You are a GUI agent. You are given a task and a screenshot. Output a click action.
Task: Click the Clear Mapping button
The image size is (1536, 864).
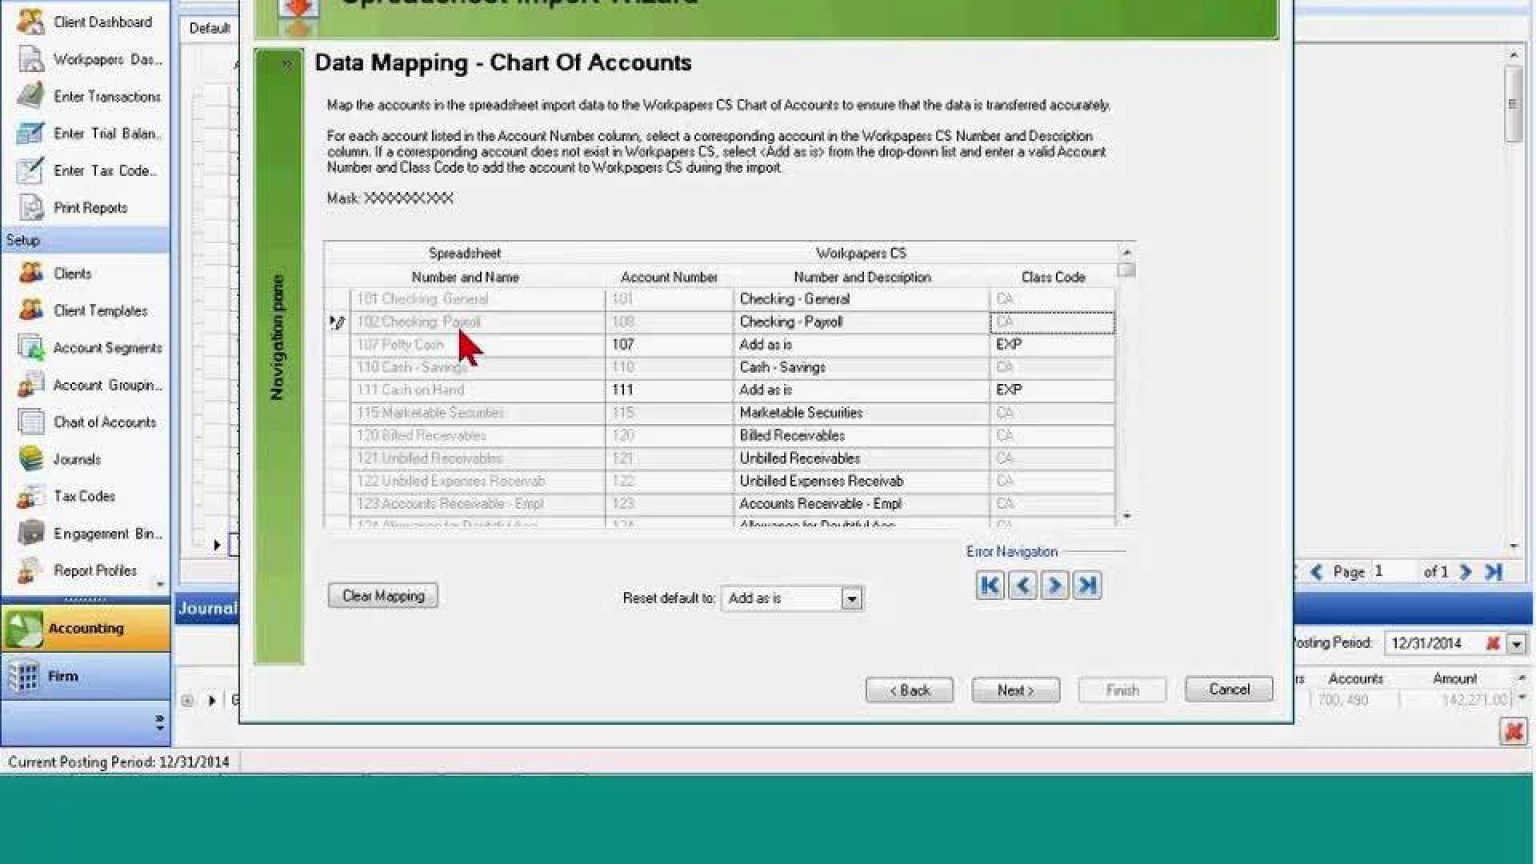pyautogui.click(x=382, y=595)
